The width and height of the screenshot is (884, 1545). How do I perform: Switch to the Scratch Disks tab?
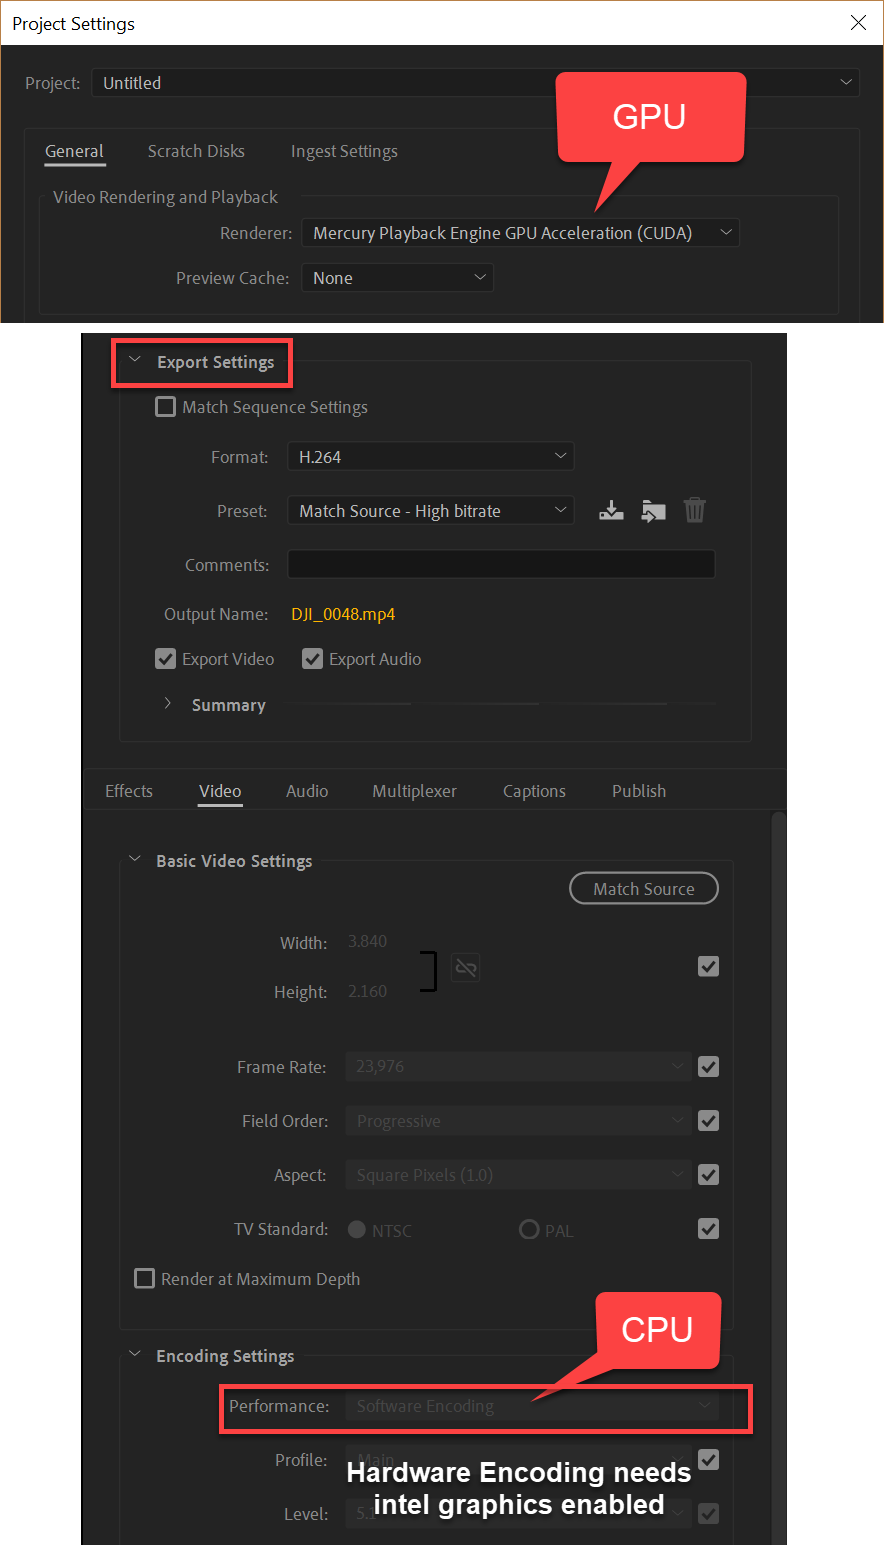pyautogui.click(x=195, y=151)
